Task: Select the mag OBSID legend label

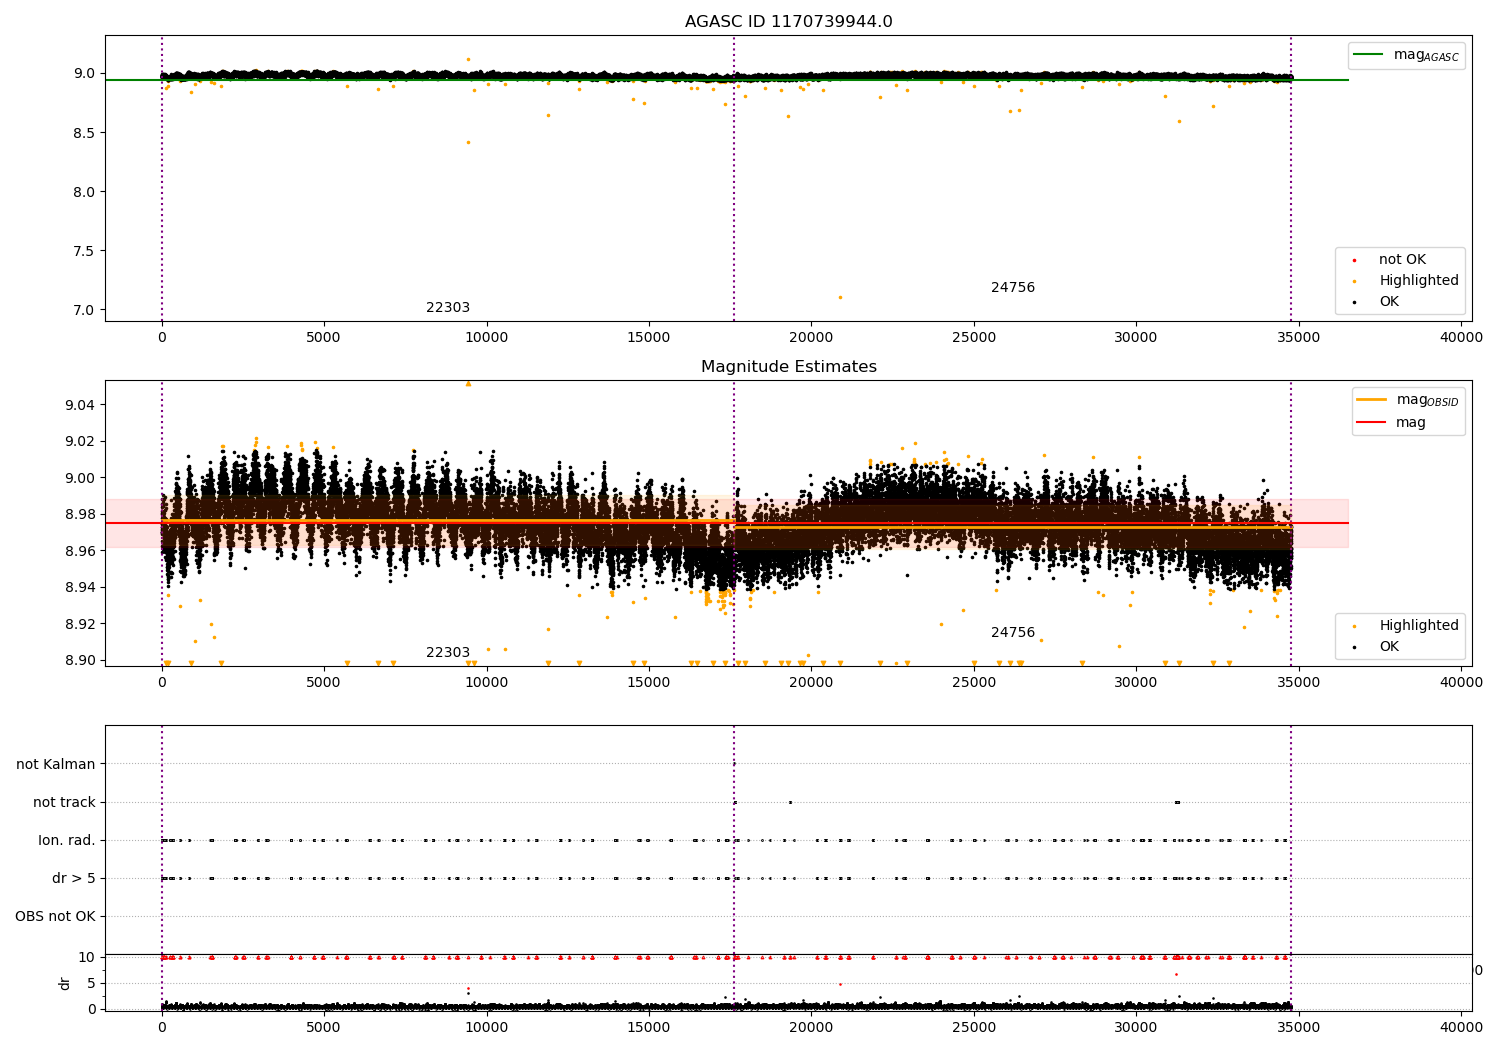Action: (1427, 400)
